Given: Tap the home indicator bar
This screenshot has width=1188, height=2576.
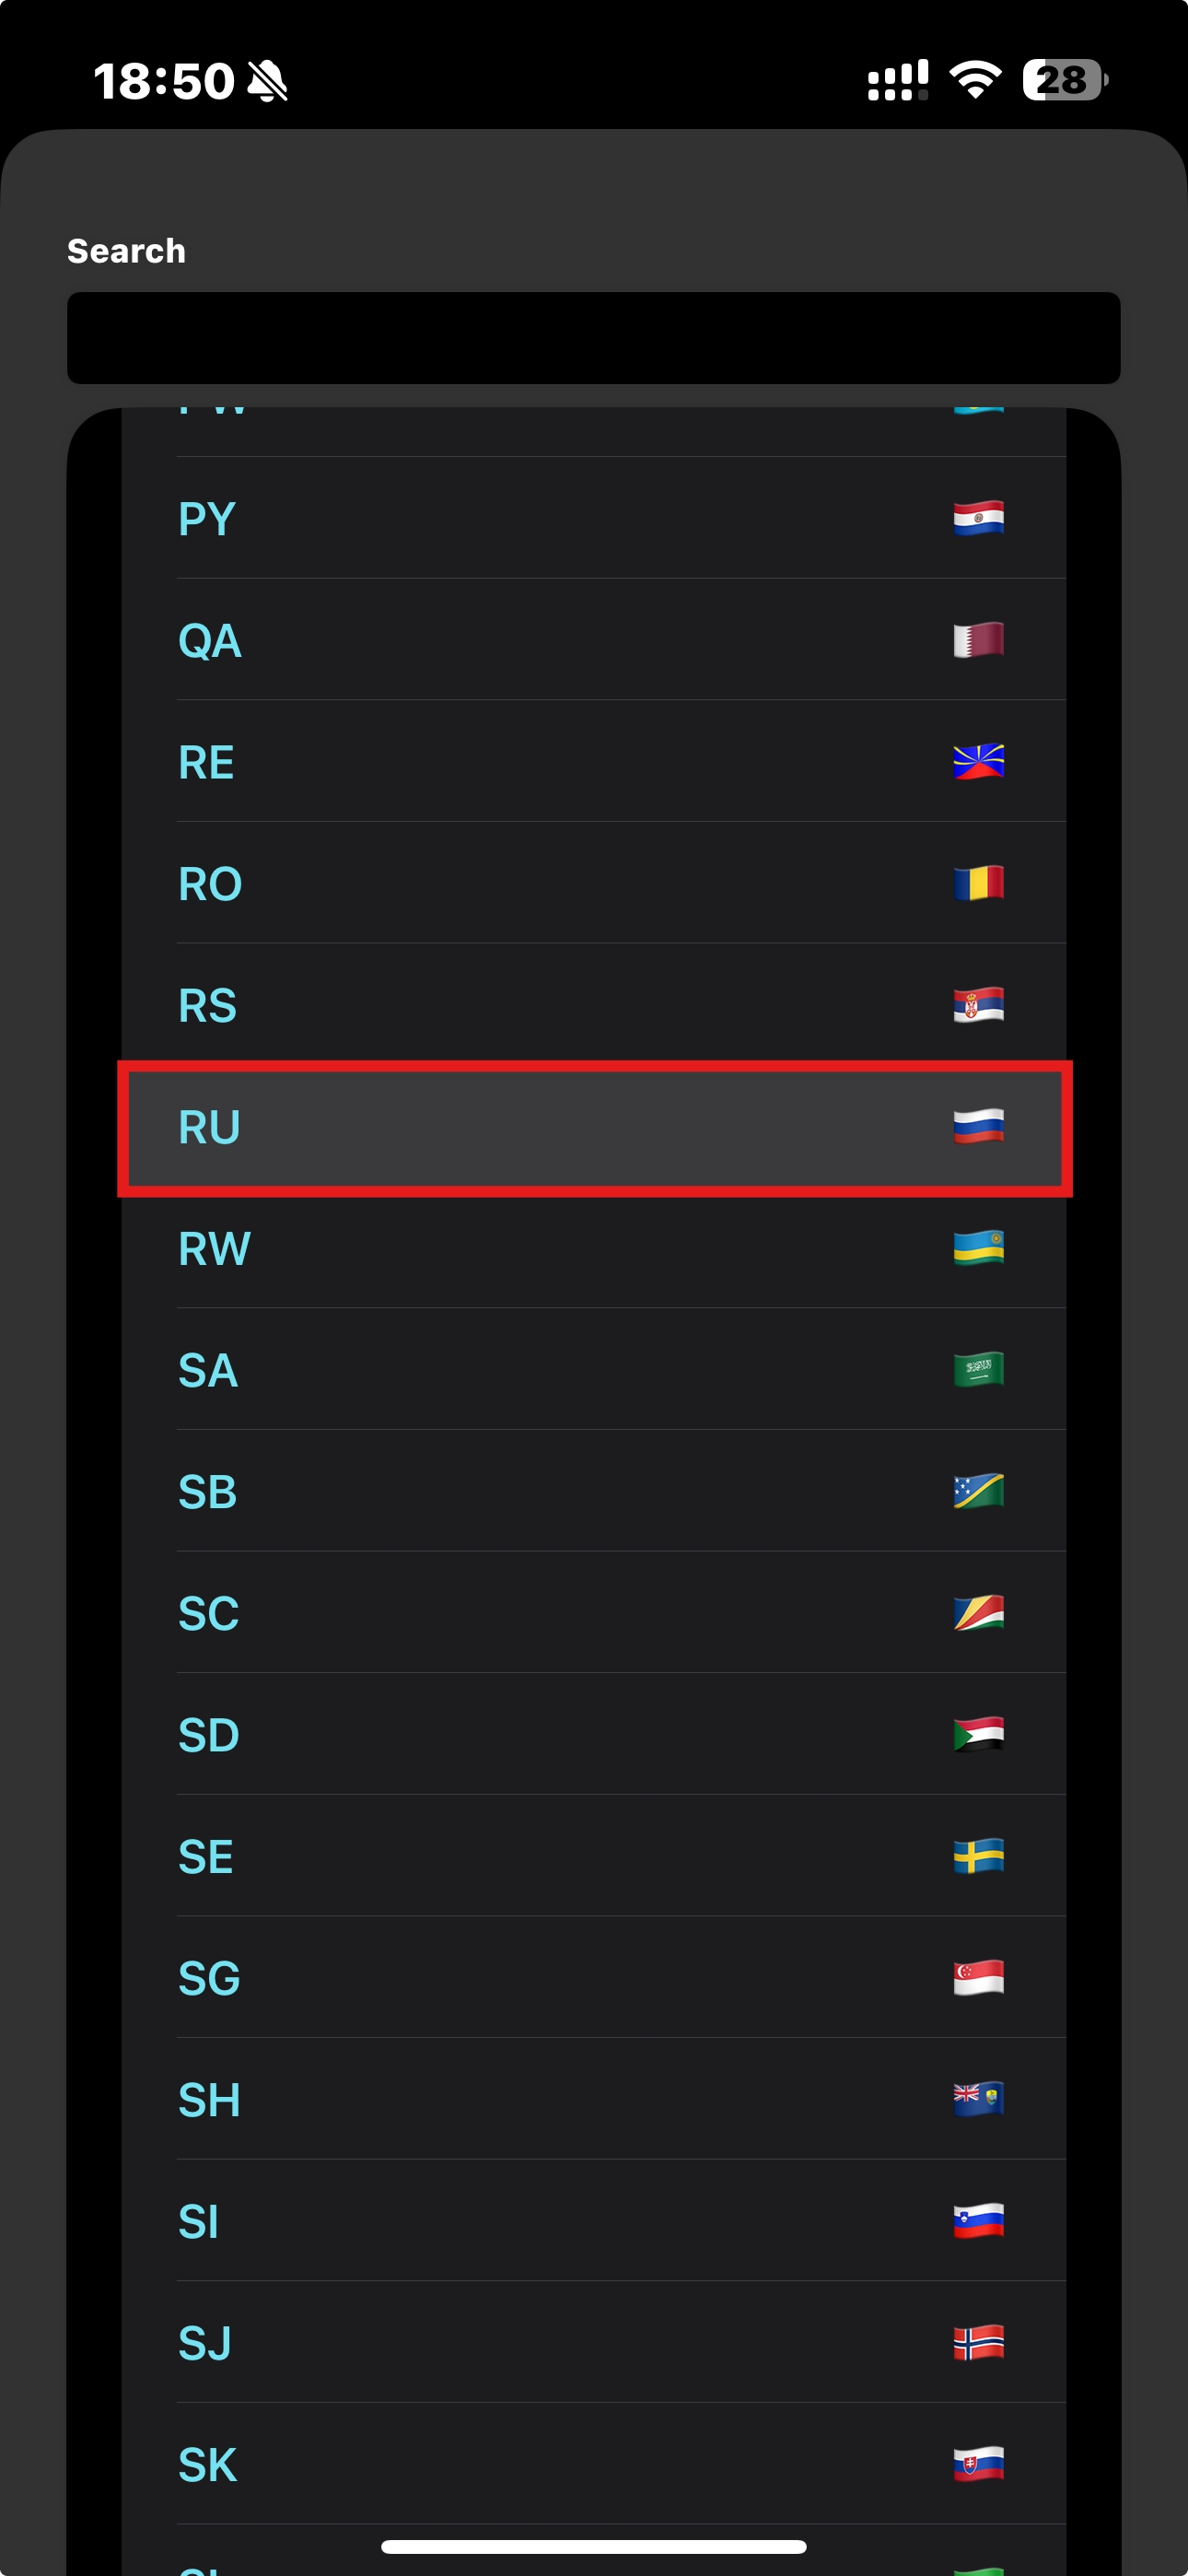Looking at the screenshot, I should tap(593, 2546).
